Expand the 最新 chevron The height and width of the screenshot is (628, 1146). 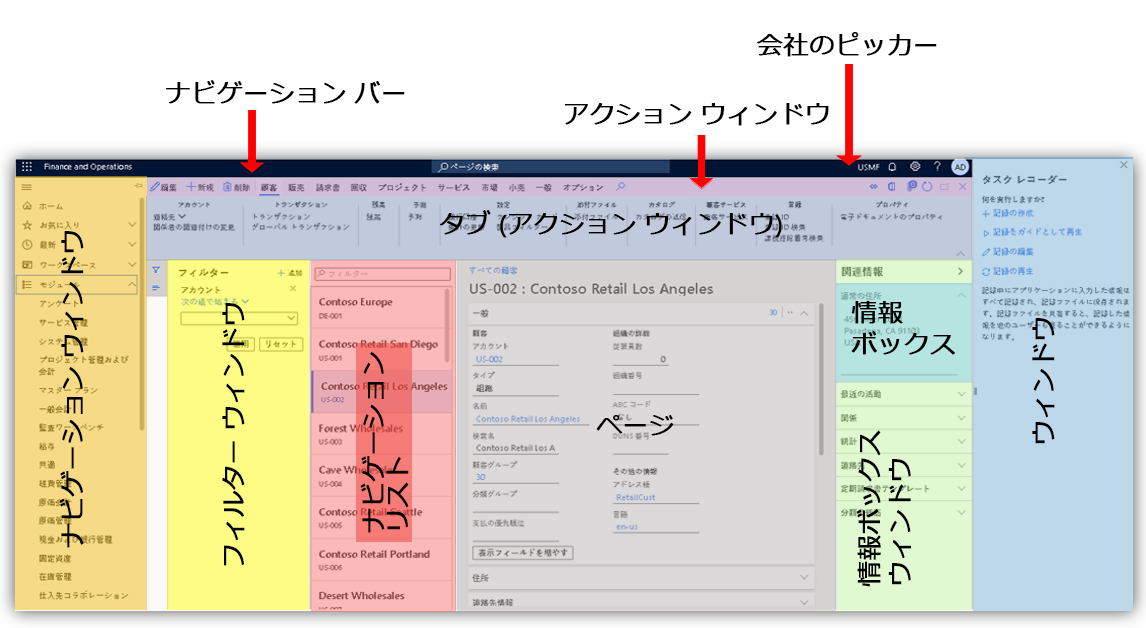tap(132, 244)
